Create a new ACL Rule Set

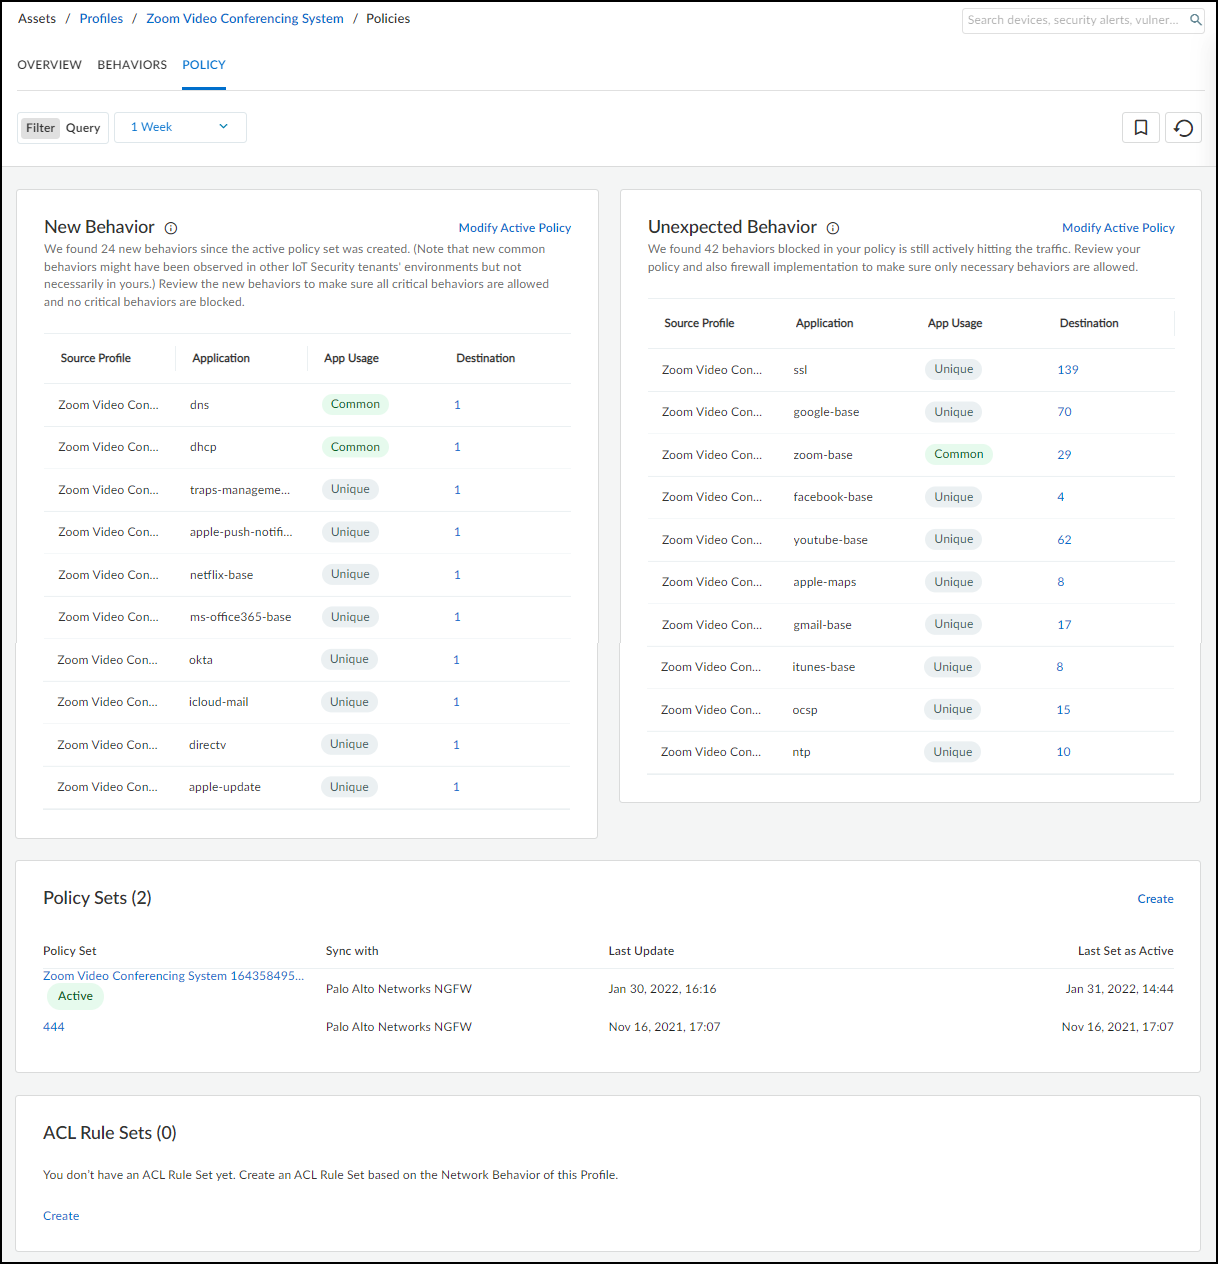pos(61,1216)
